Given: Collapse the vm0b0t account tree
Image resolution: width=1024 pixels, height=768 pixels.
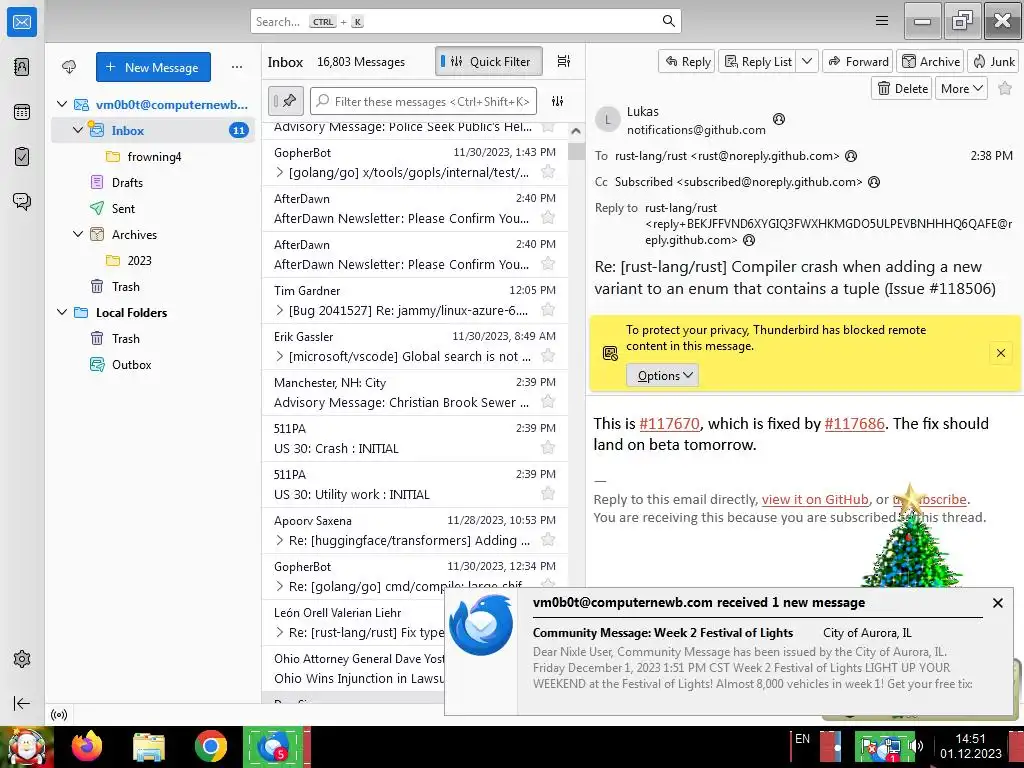Looking at the screenshot, I should [62, 104].
